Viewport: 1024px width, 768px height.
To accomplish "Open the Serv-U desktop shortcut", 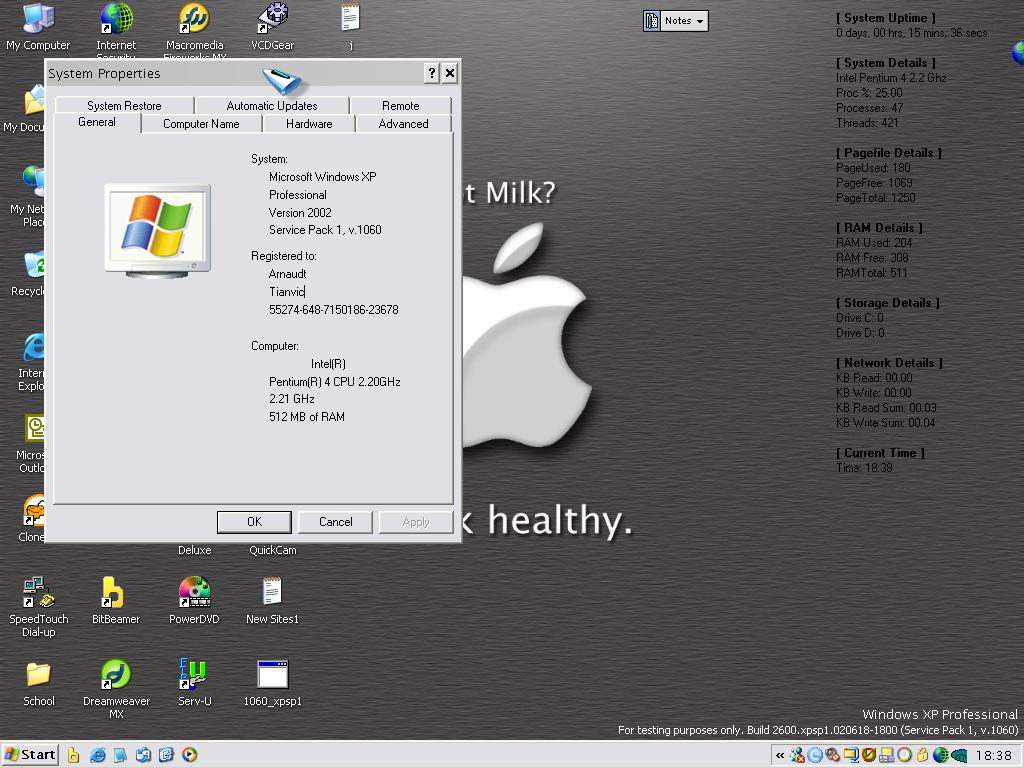I will (194, 675).
